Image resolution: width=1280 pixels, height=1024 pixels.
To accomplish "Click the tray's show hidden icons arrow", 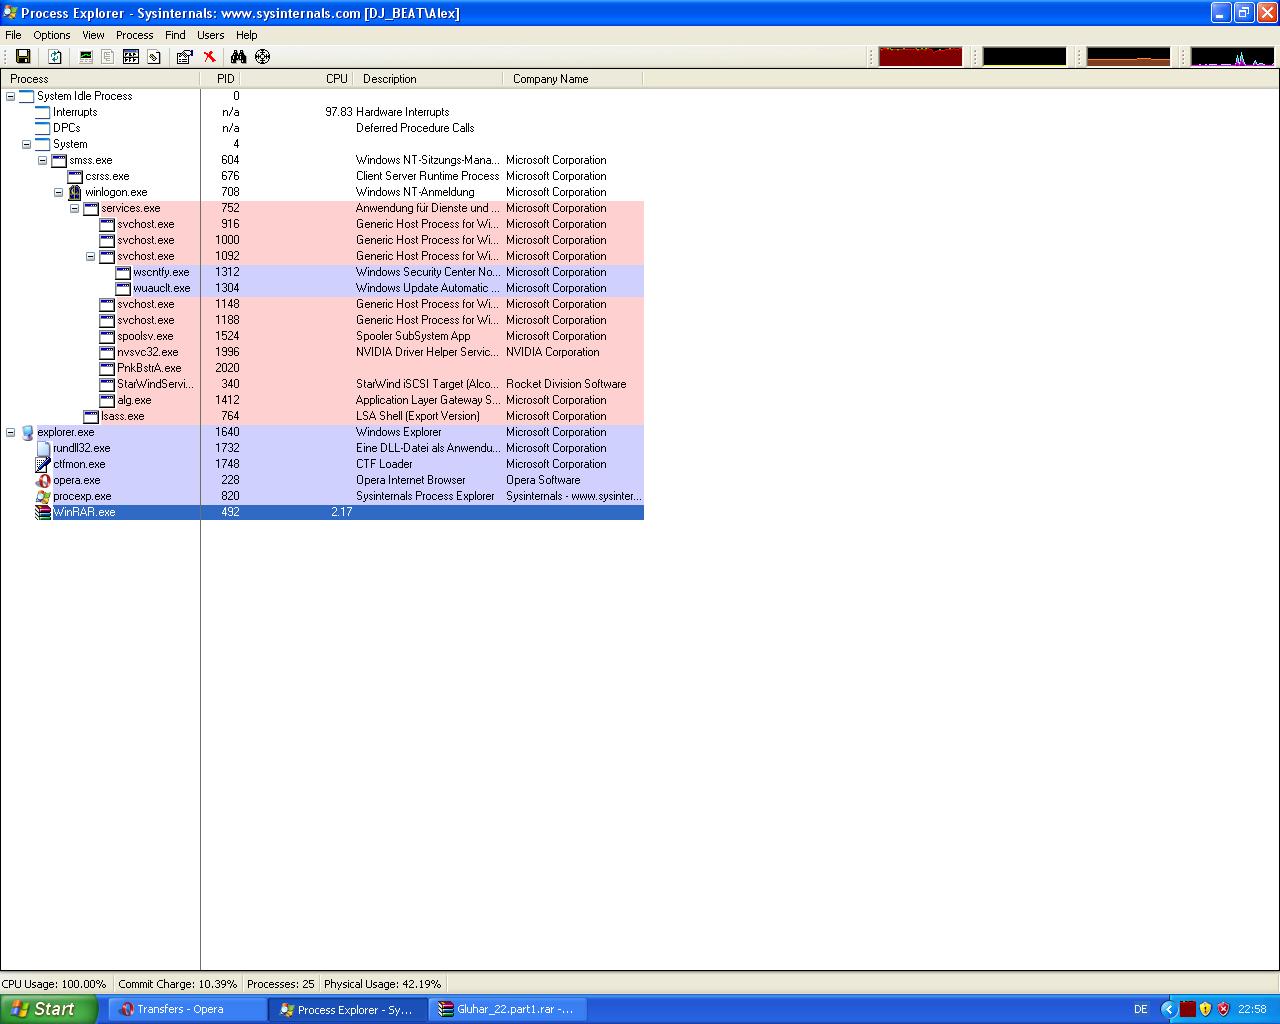I will point(1168,1009).
